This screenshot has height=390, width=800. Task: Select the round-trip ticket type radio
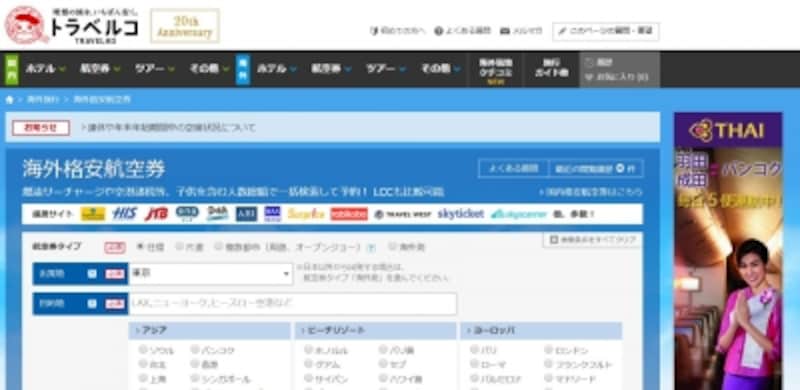140,247
